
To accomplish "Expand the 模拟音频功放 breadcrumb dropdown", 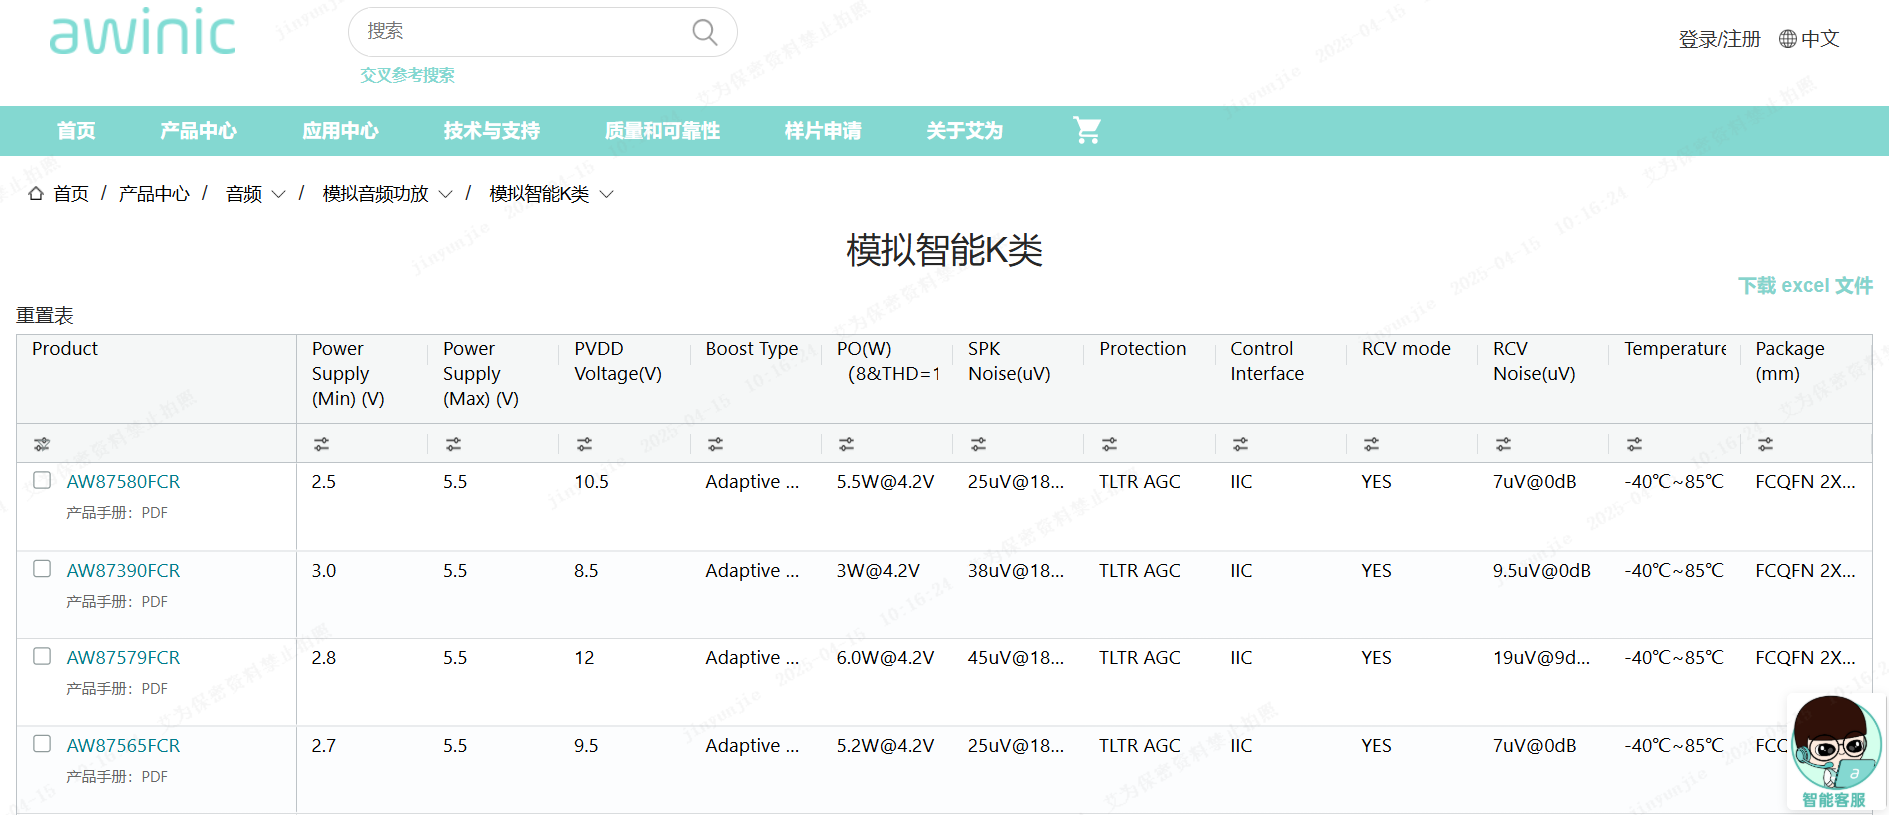I will click(445, 194).
